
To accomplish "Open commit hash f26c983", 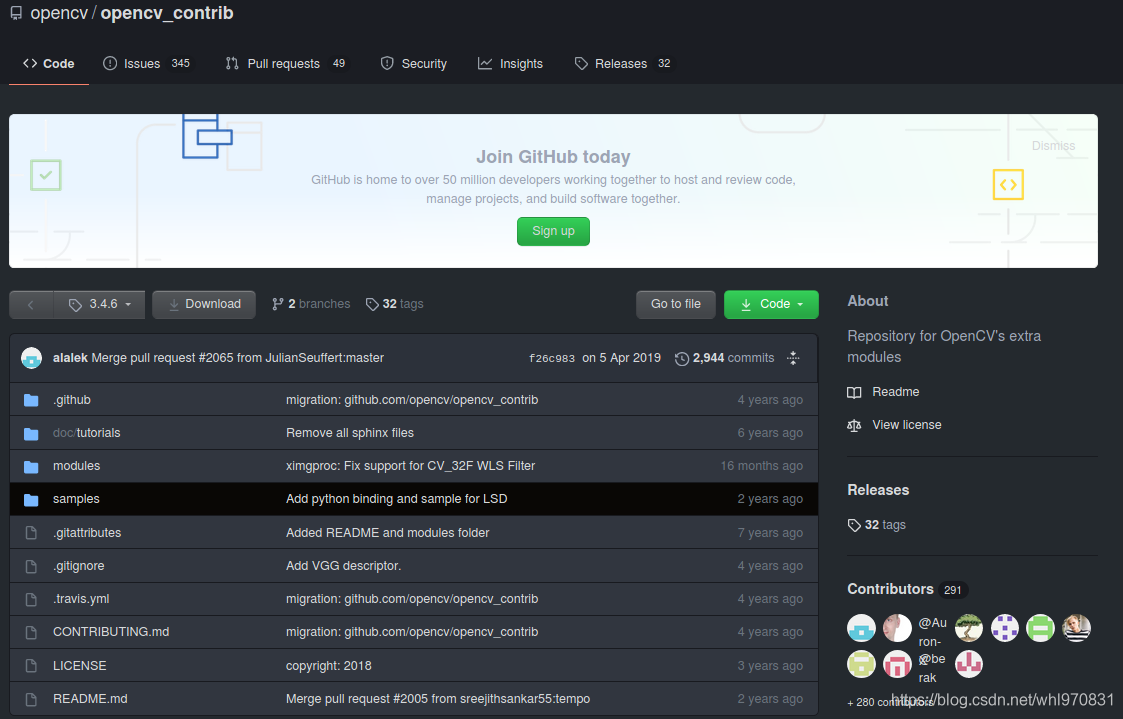I will (x=551, y=358).
